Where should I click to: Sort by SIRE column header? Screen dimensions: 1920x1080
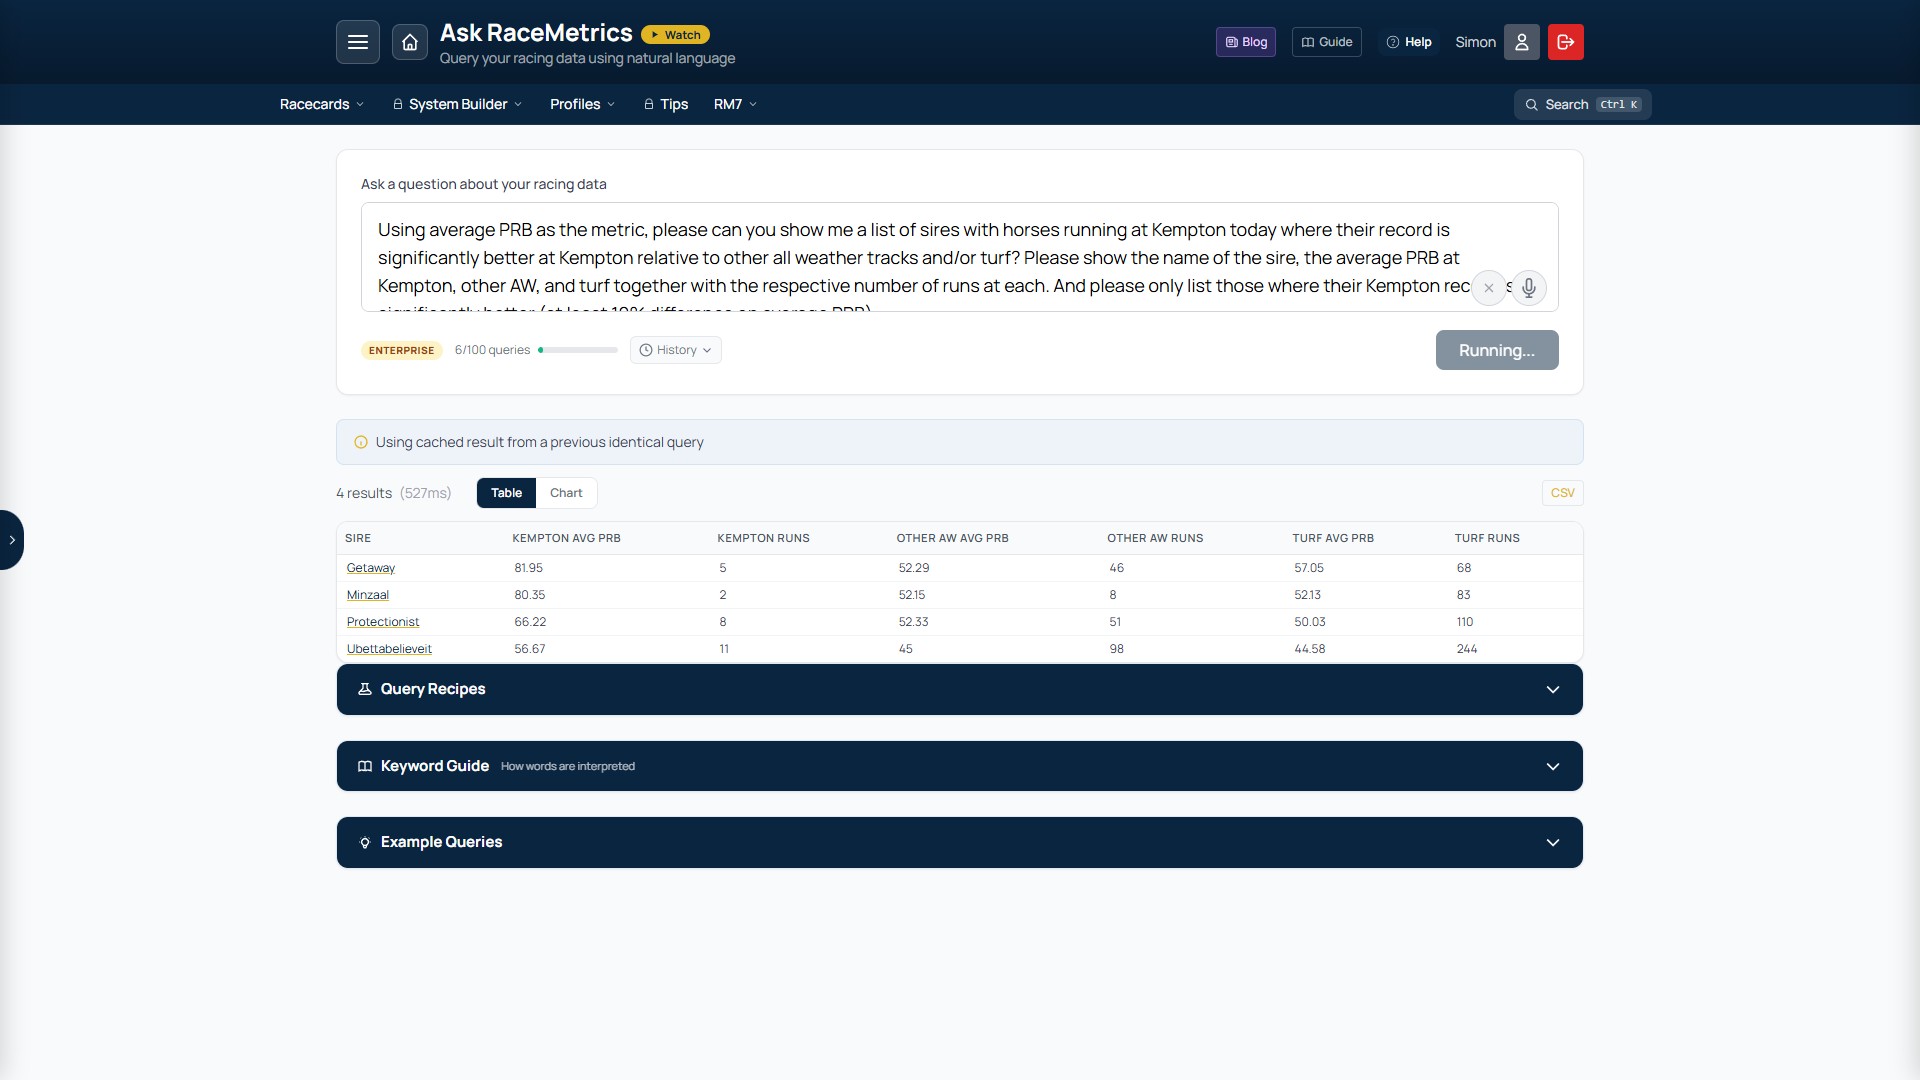click(358, 538)
